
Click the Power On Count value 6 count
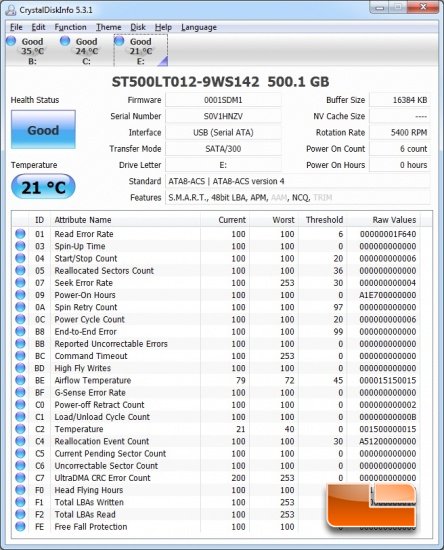[400, 149]
